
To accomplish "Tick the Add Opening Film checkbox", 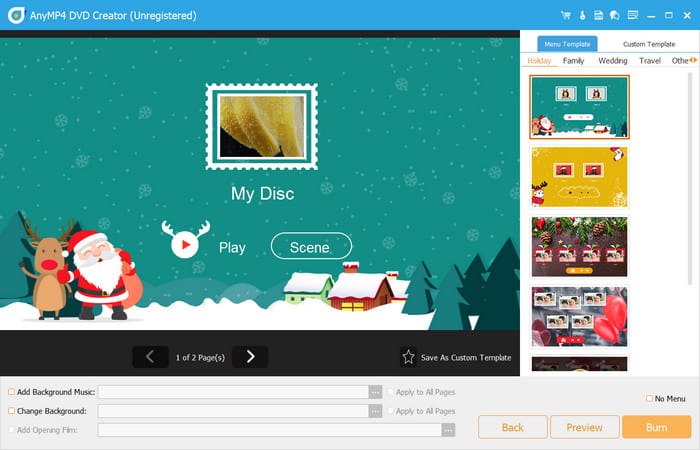I will coord(12,430).
